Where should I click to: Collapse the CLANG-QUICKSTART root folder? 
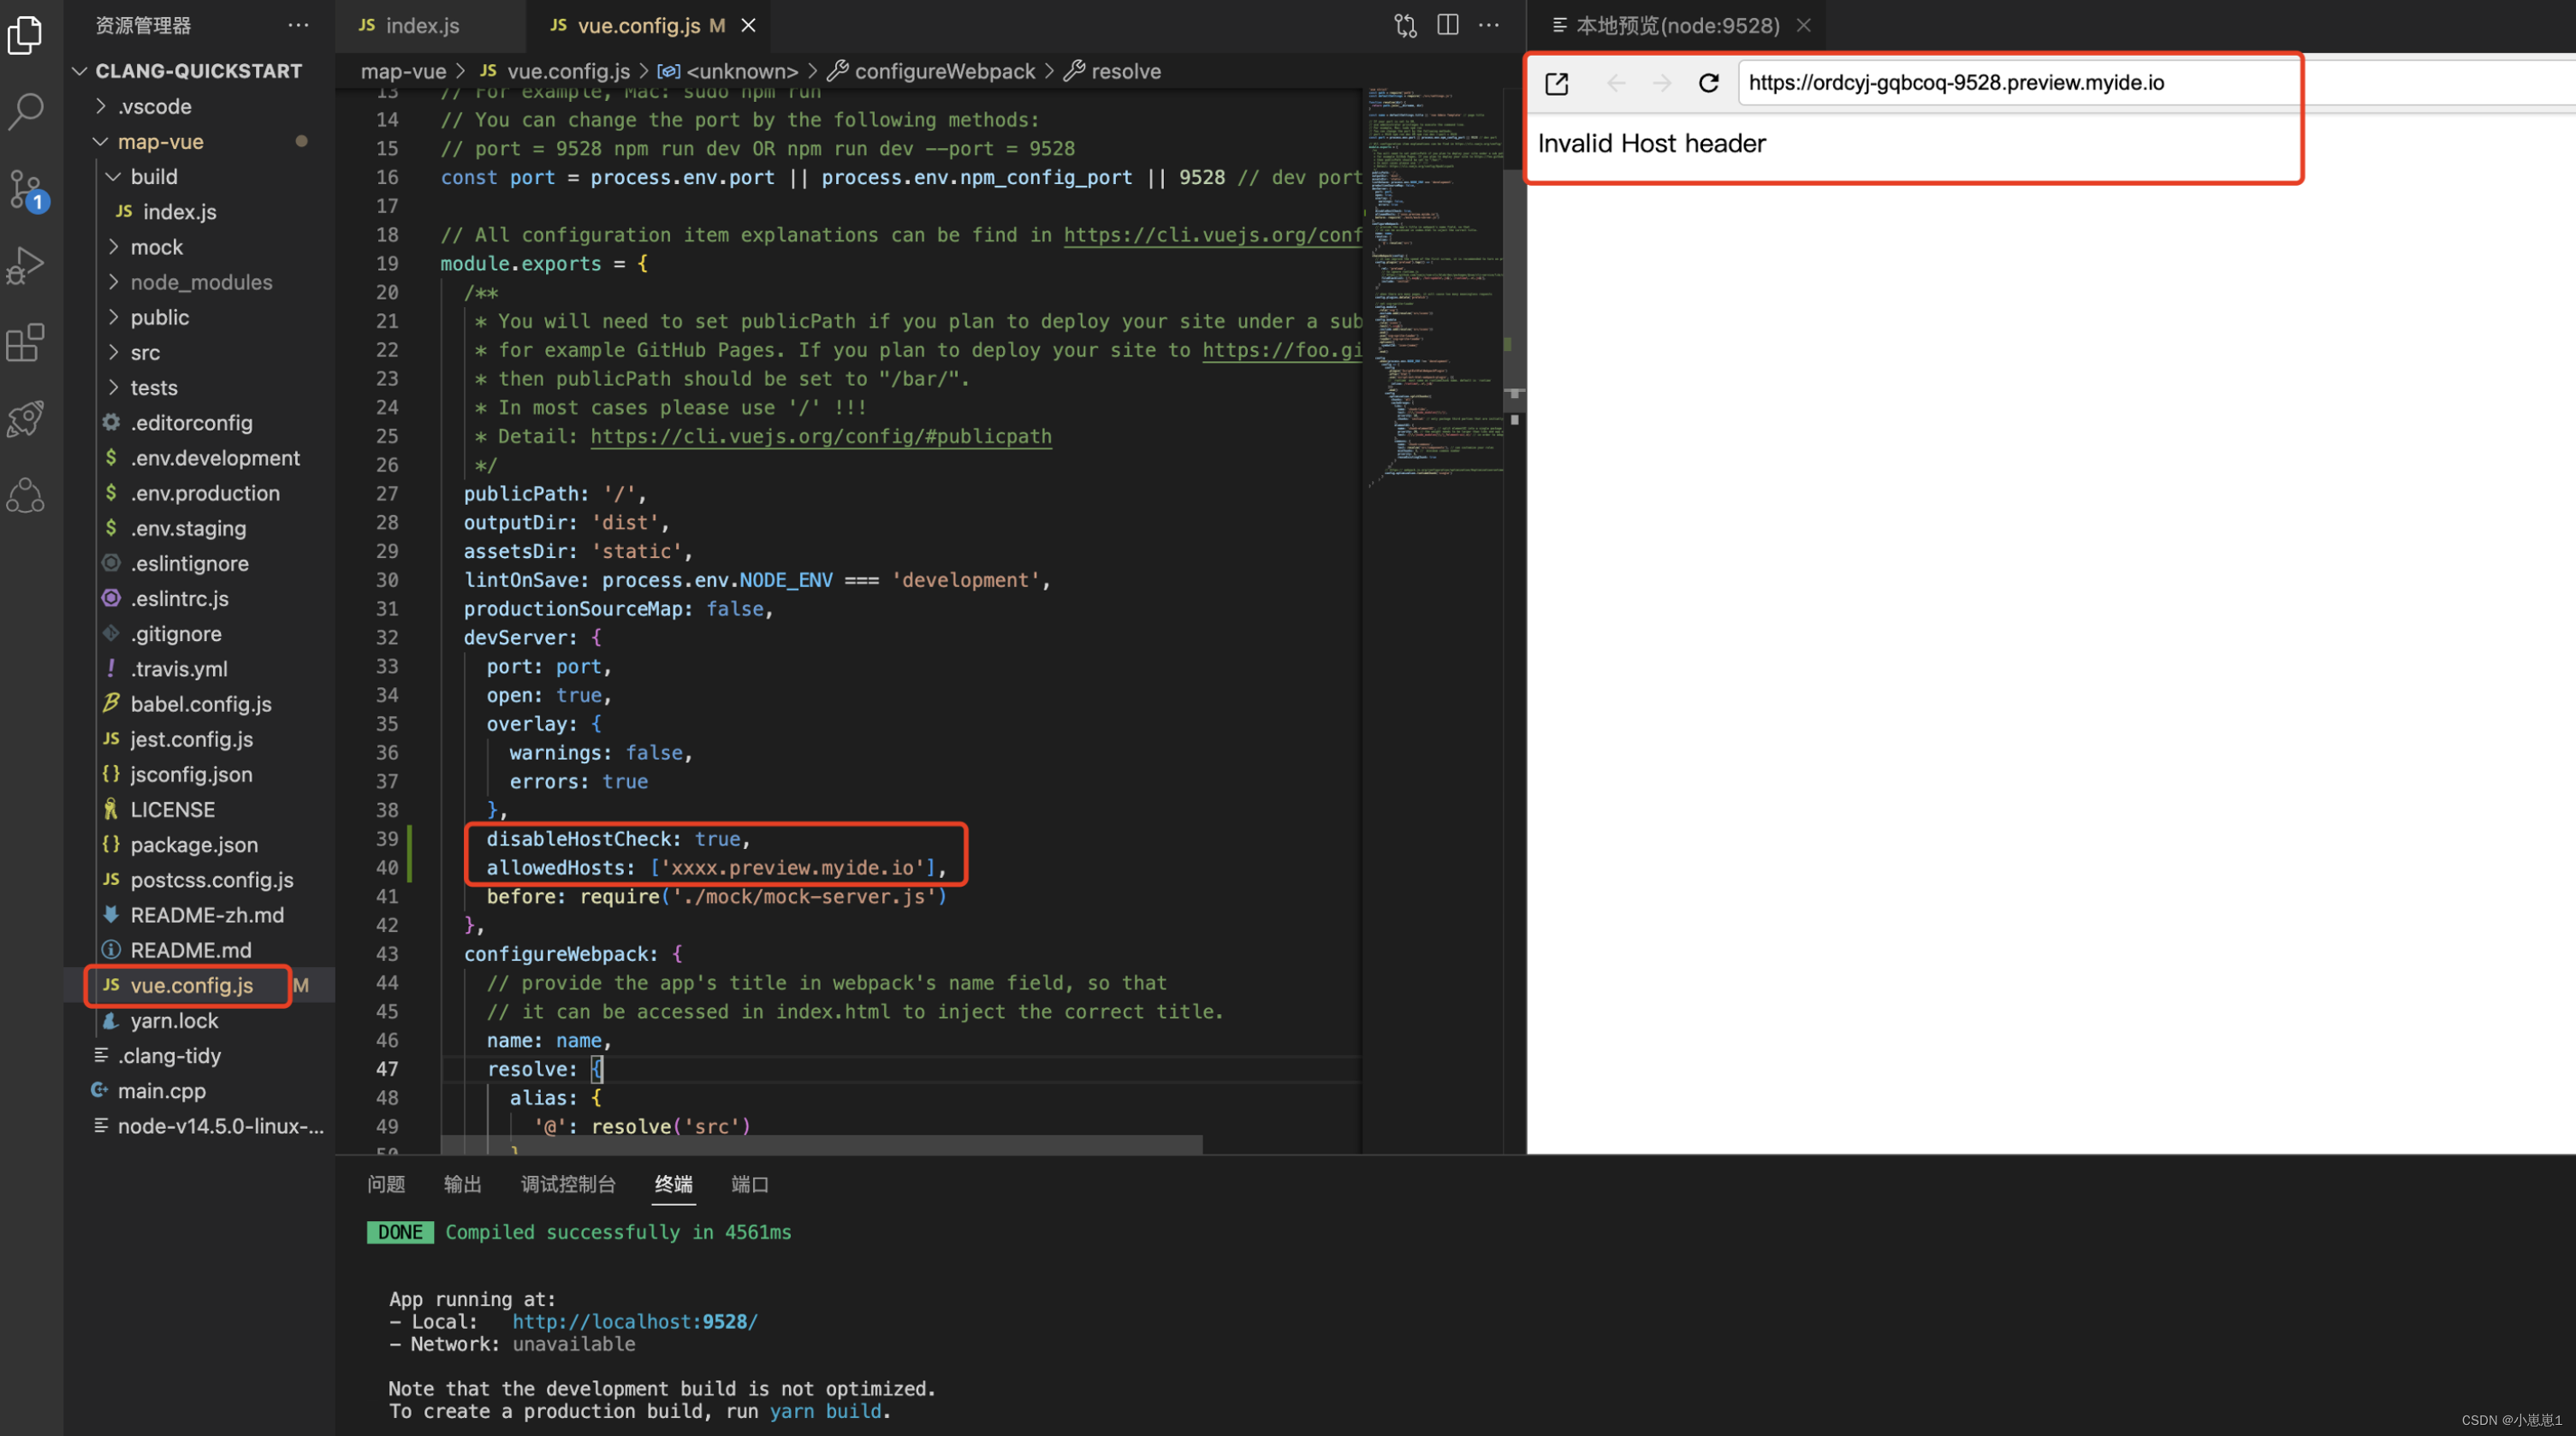198,71
